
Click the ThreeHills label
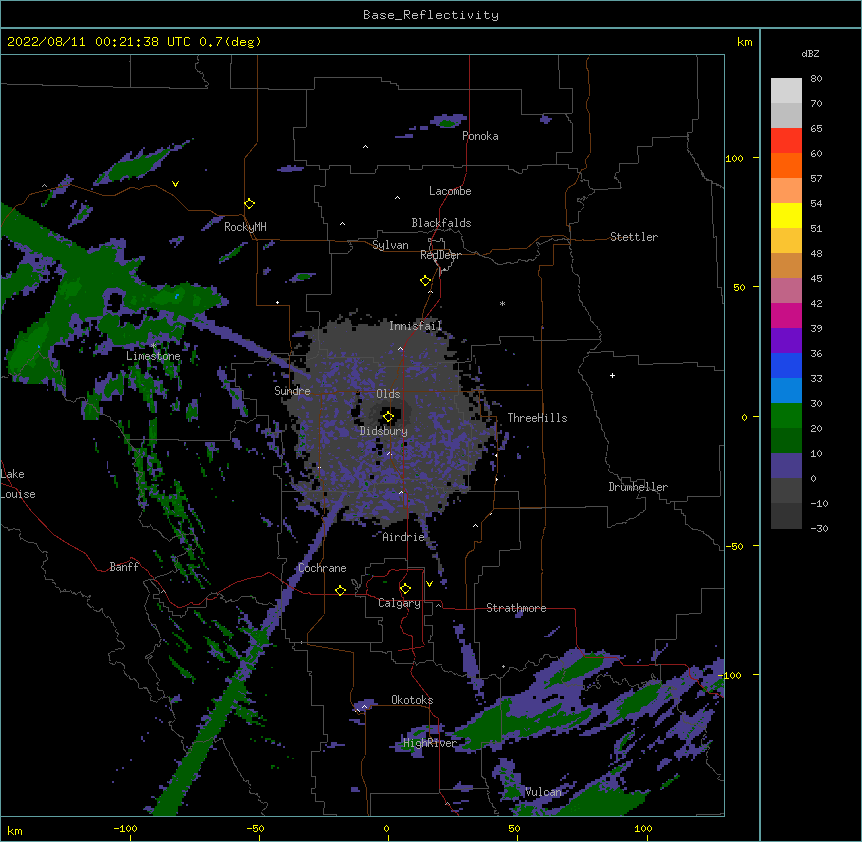coord(537,418)
